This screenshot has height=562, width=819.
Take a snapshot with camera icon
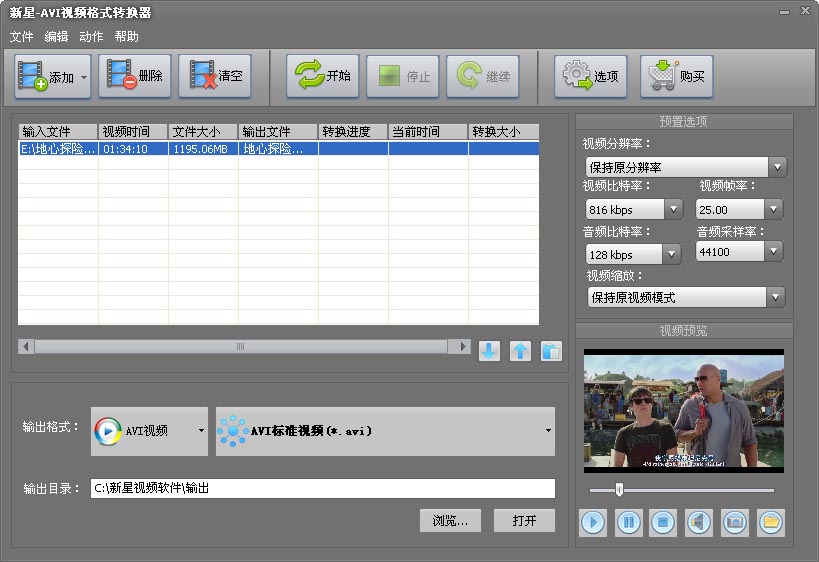(x=735, y=522)
